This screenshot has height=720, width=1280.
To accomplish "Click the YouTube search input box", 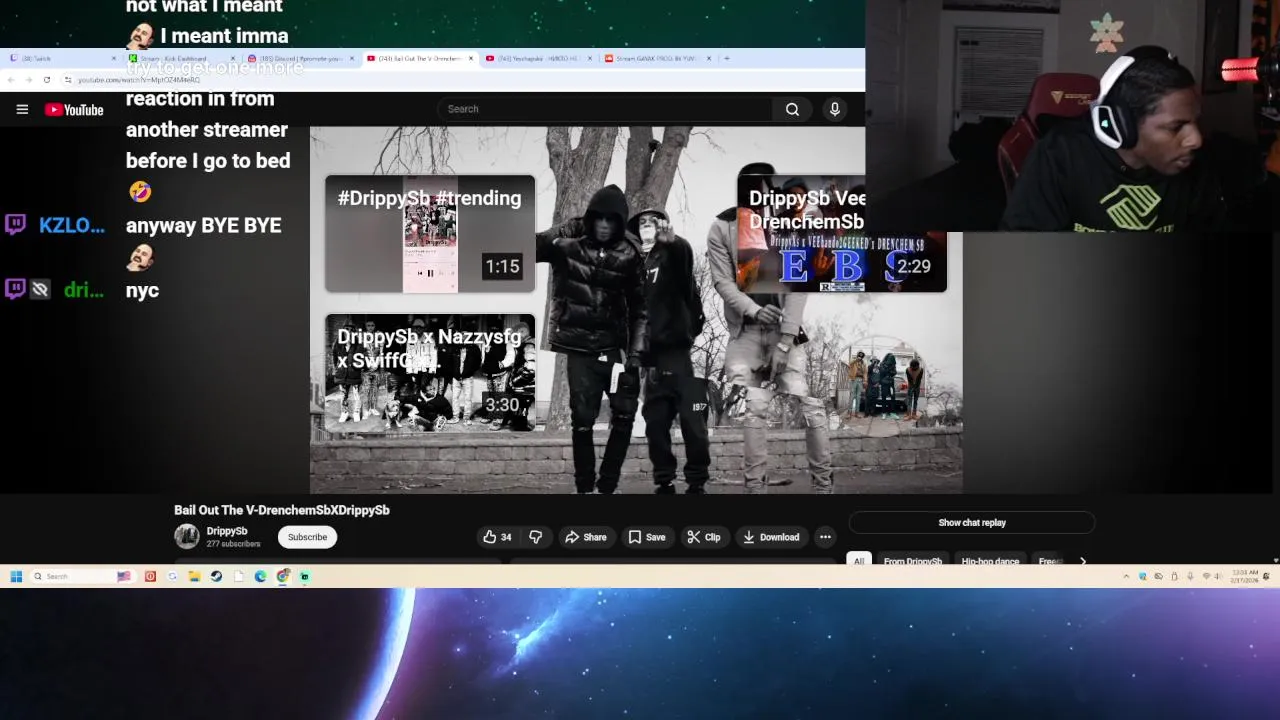I will click(x=605, y=109).
